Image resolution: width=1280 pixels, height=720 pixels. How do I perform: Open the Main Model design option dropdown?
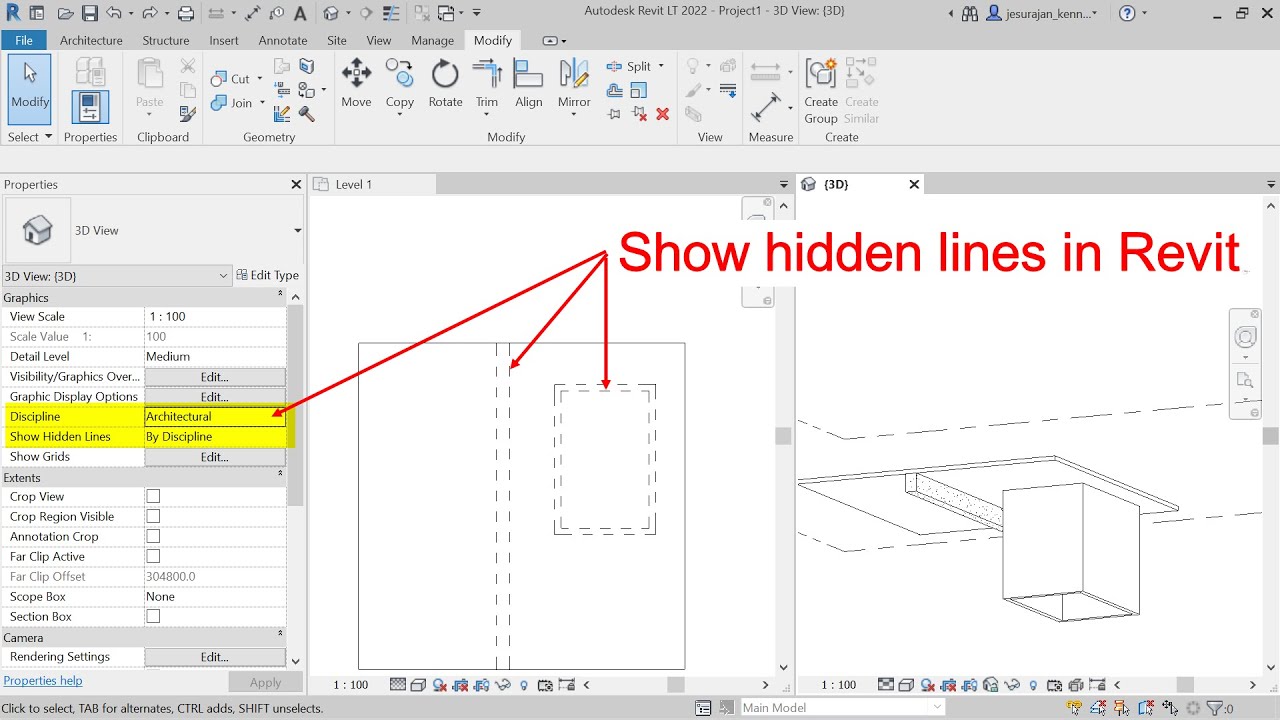pos(937,708)
